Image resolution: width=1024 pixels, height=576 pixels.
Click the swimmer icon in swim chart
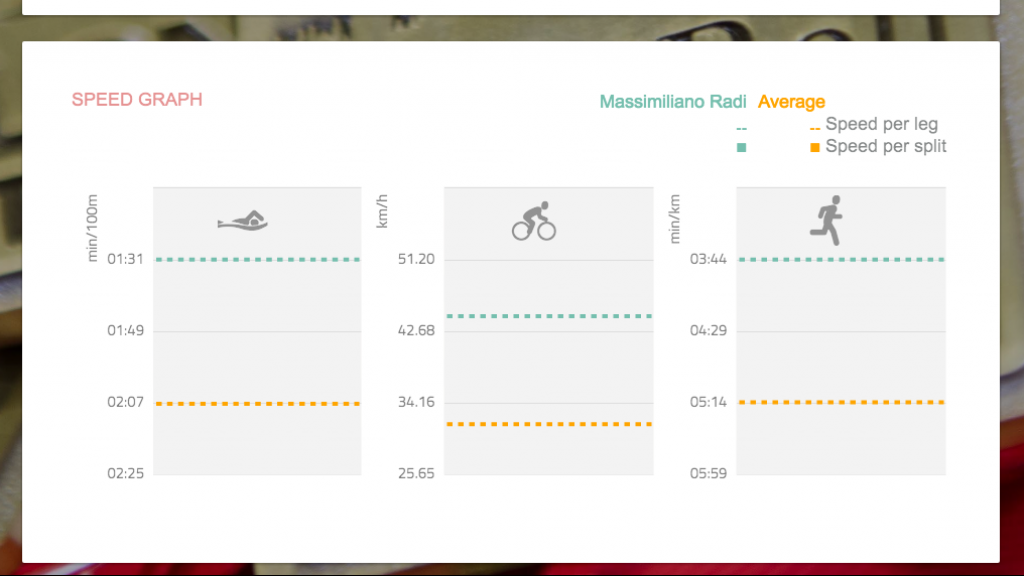[243, 220]
